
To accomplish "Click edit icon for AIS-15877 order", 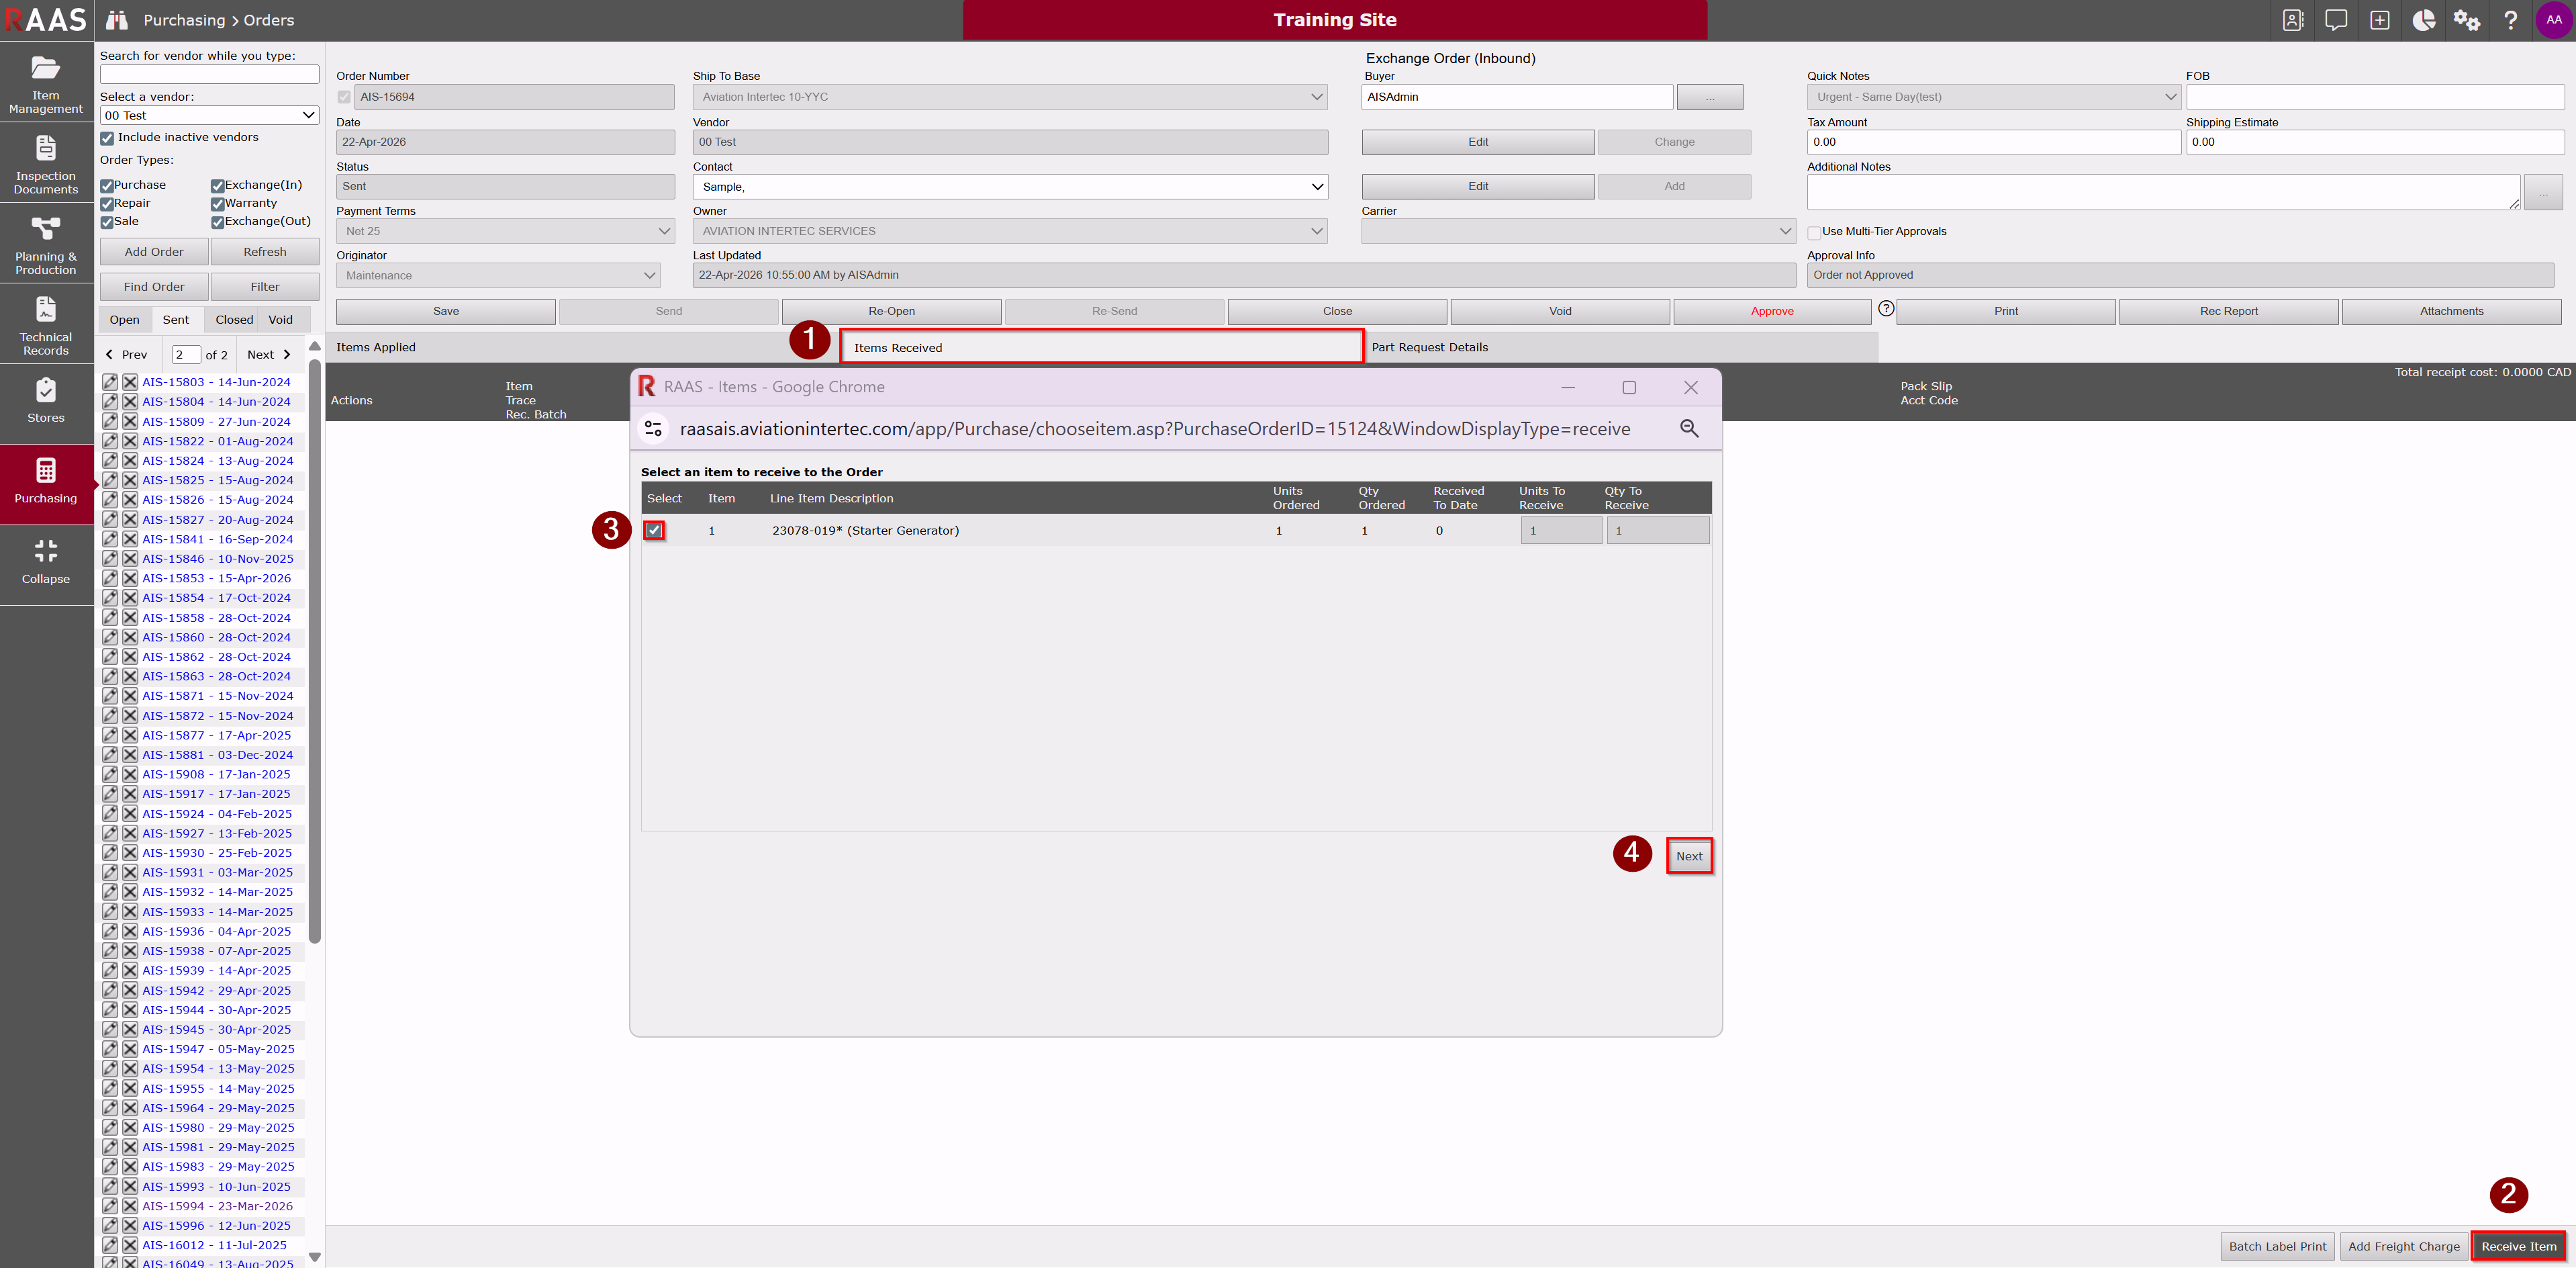I will 110,735.
